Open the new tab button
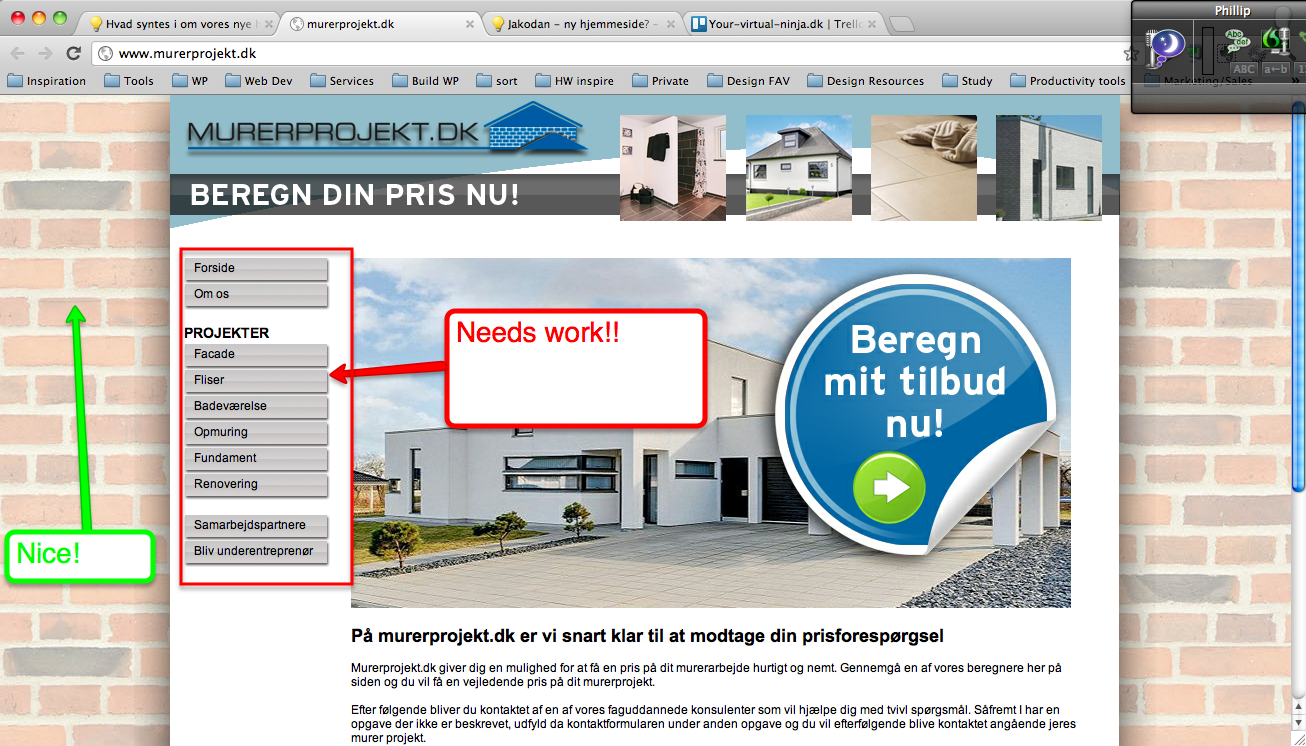This screenshot has width=1306, height=746. coord(901,24)
